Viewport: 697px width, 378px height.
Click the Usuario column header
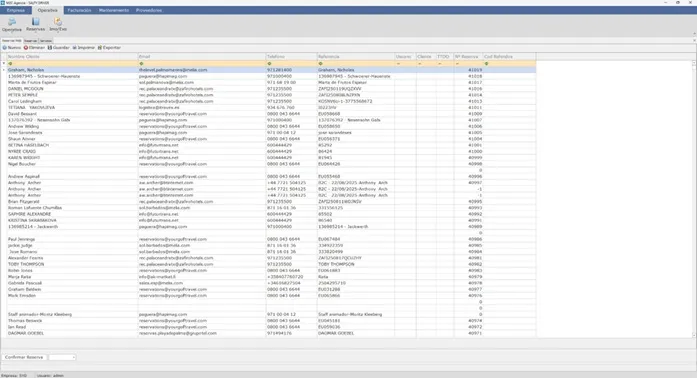405,56
